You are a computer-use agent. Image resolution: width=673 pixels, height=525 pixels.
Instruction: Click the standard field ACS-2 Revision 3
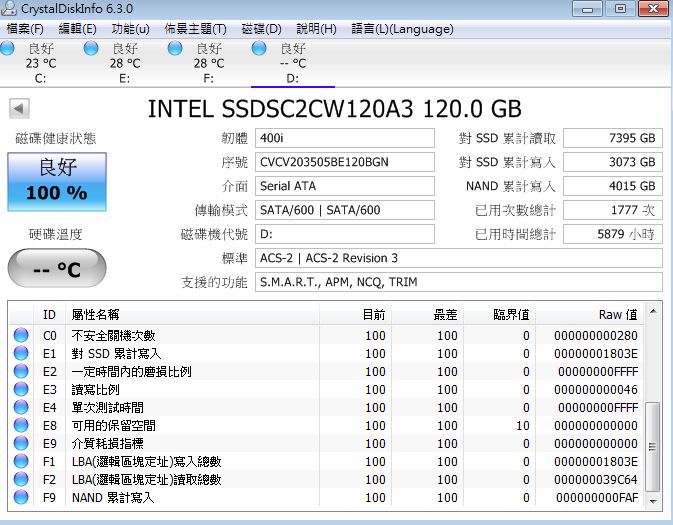(x=459, y=258)
